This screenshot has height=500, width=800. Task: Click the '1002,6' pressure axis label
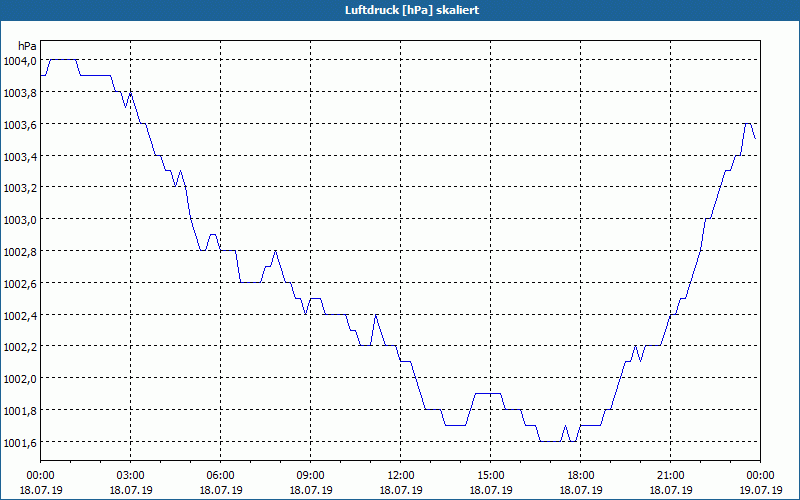(x=19, y=284)
